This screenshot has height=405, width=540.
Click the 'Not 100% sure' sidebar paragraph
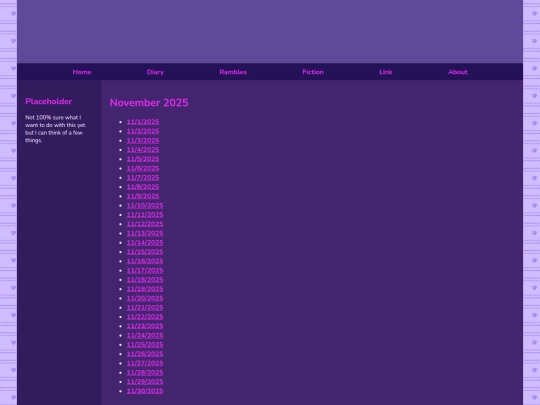[x=55, y=129]
